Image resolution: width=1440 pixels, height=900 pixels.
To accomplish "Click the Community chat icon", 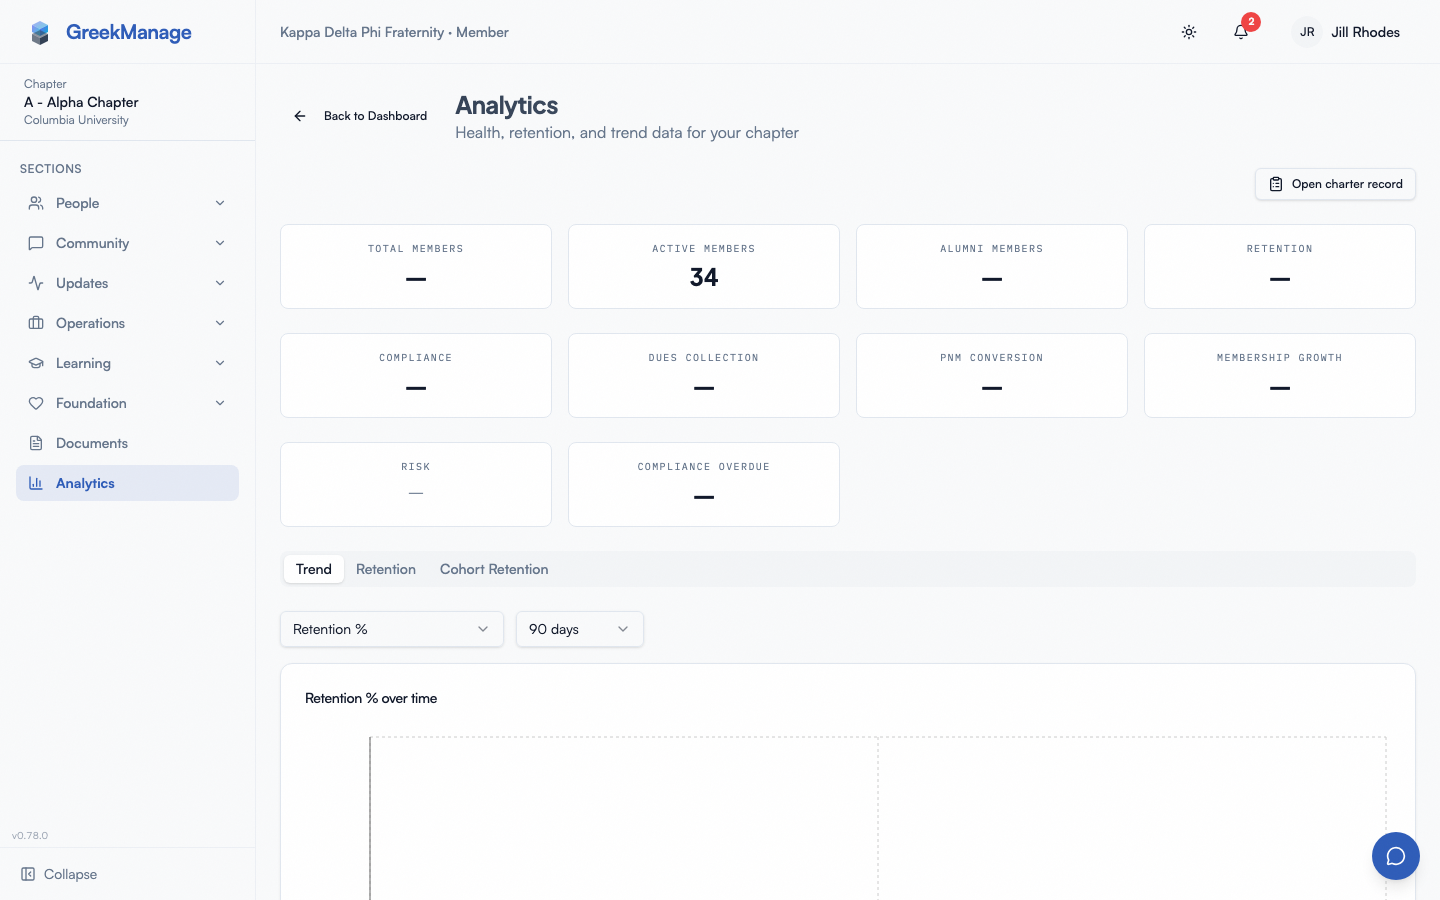I will [x=36, y=243].
